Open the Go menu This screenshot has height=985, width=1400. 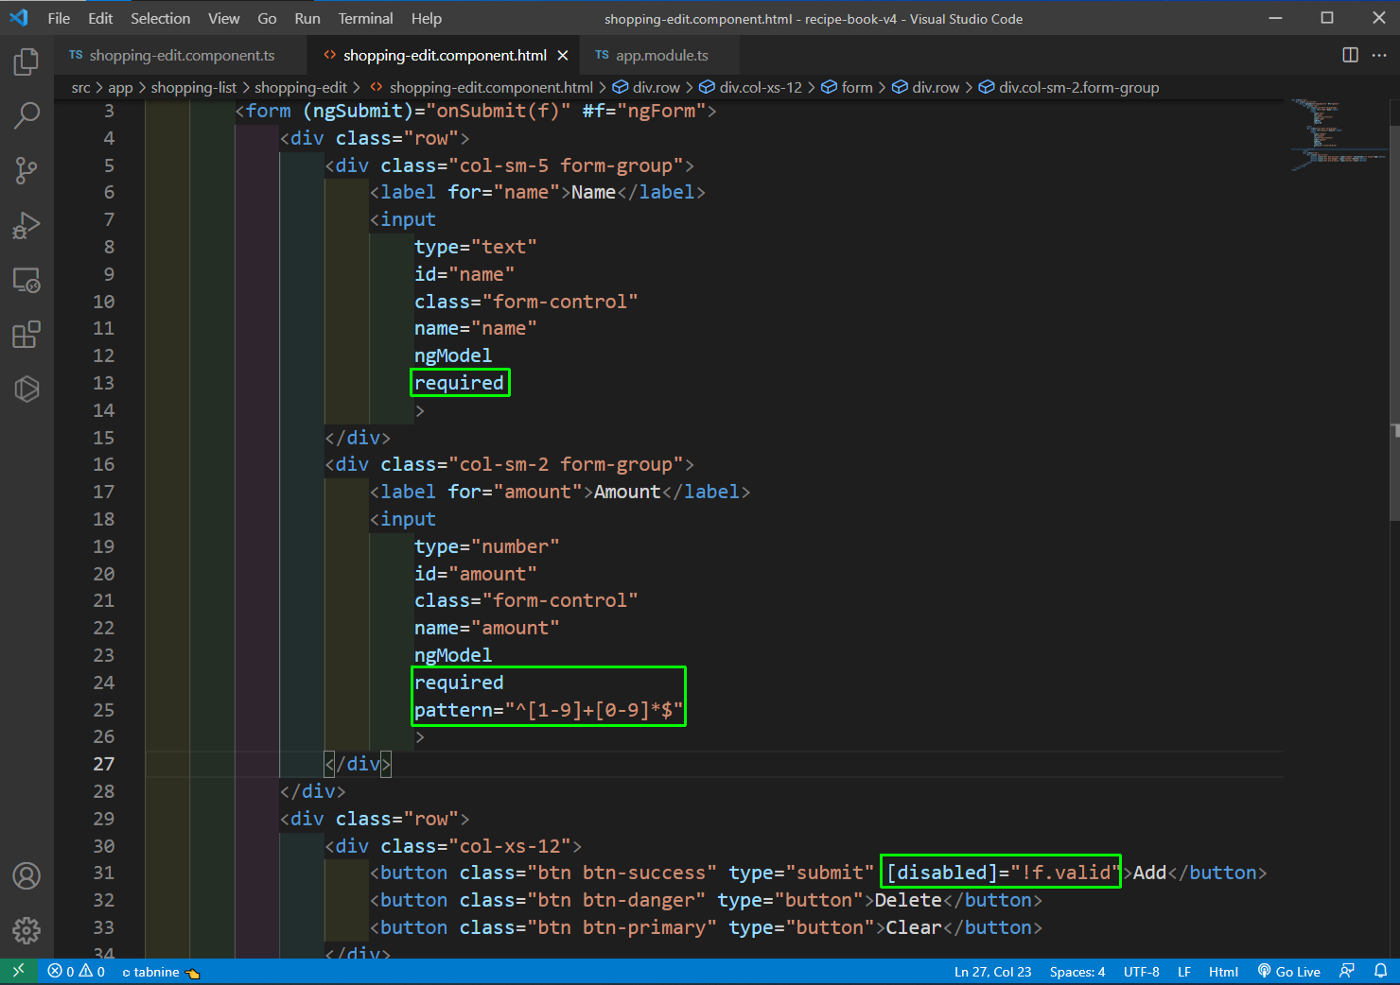[x=267, y=18]
